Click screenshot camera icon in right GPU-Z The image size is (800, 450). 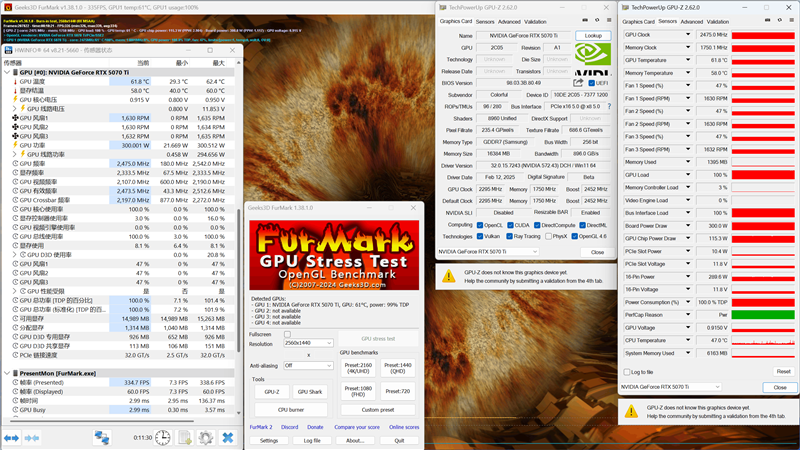767,20
